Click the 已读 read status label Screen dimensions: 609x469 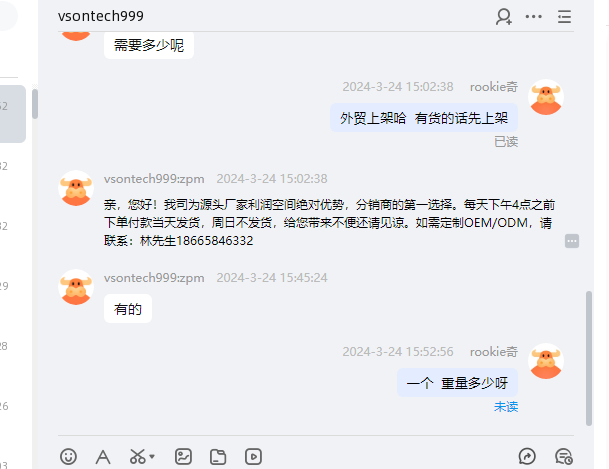tap(506, 142)
